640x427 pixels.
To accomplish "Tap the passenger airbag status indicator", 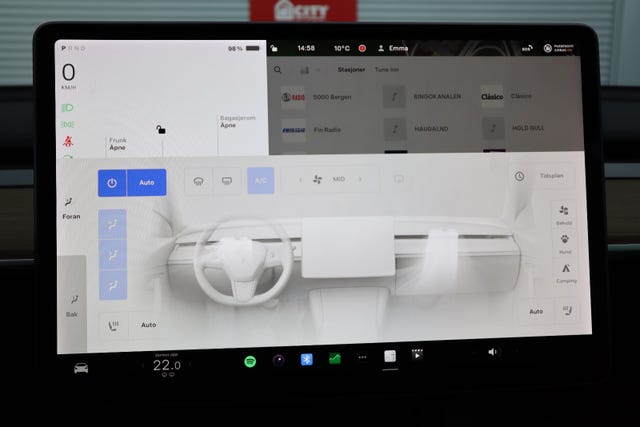I will point(559,49).
